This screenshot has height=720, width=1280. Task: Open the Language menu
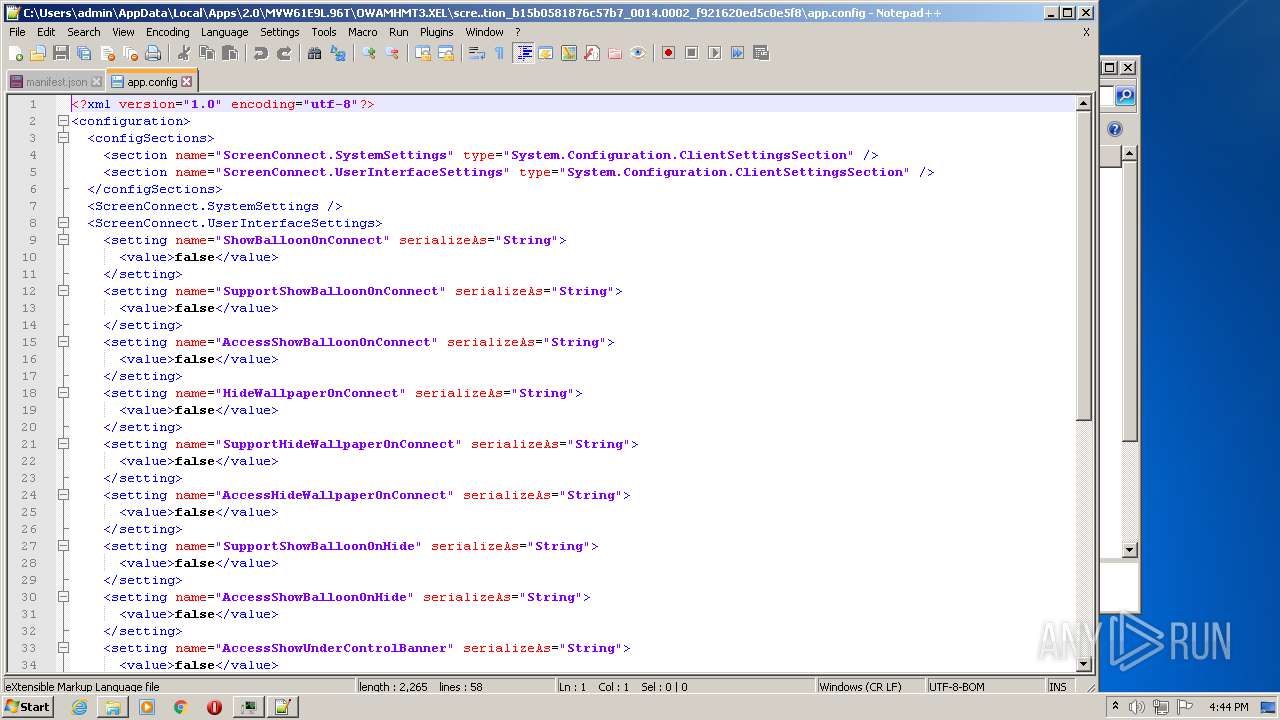coord(224,32)
